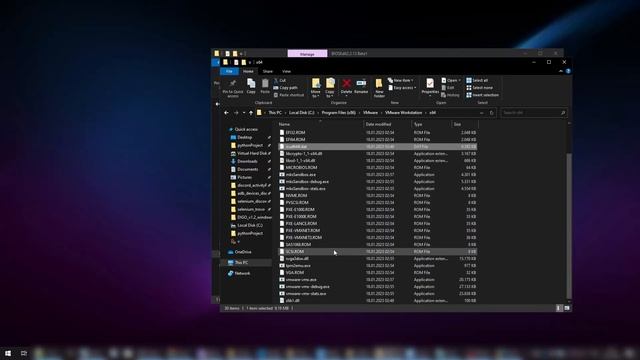Go up one folder level arrow
Image resolution: width=640 pixels, height=360 pixels.
coord(251,113)
